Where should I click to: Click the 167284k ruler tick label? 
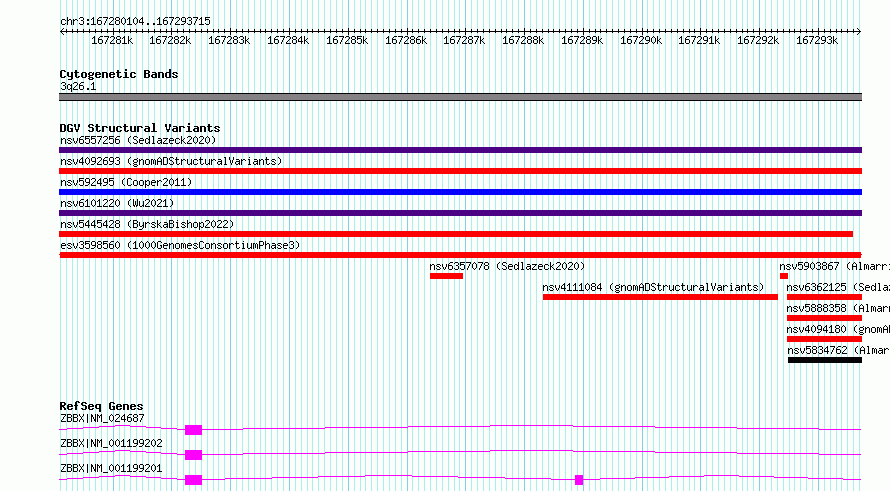288,40
